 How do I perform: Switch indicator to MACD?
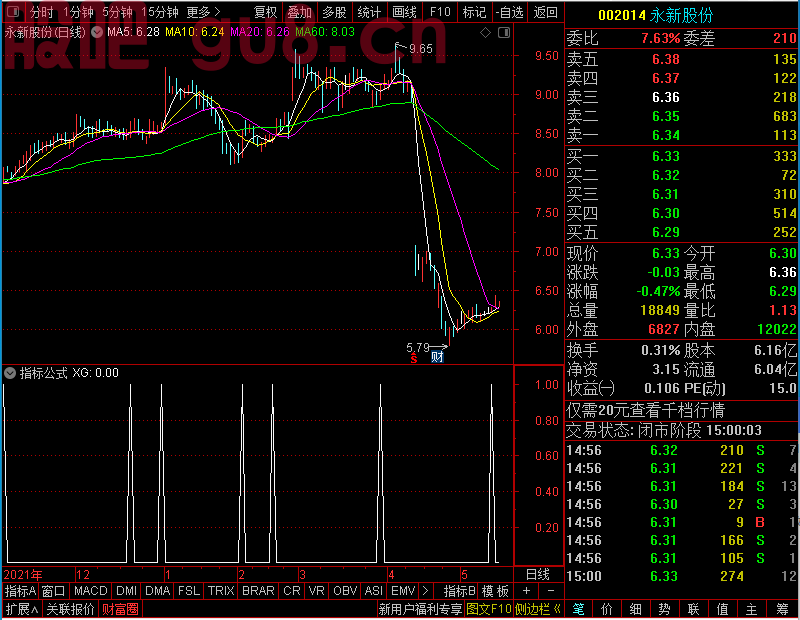point(91,591)
